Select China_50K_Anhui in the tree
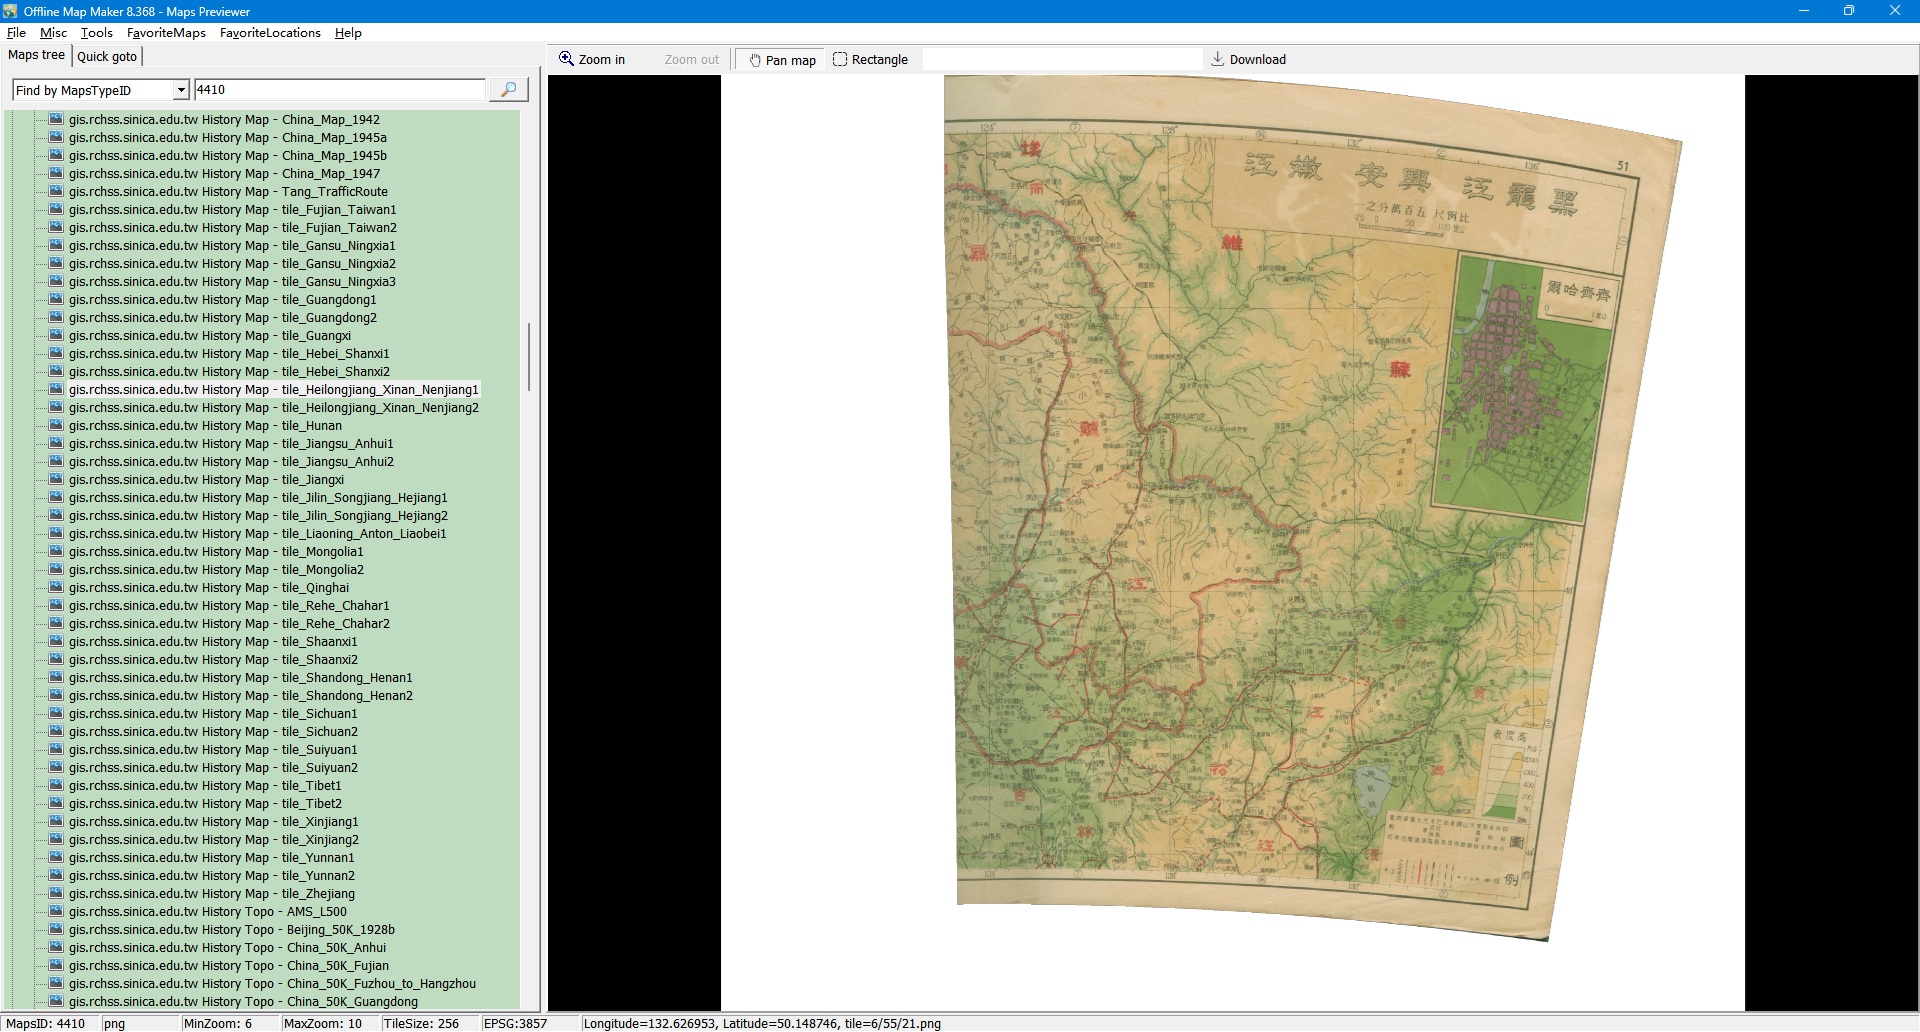The height and width of the screenshot is (1032, 1920). (227, 947)
